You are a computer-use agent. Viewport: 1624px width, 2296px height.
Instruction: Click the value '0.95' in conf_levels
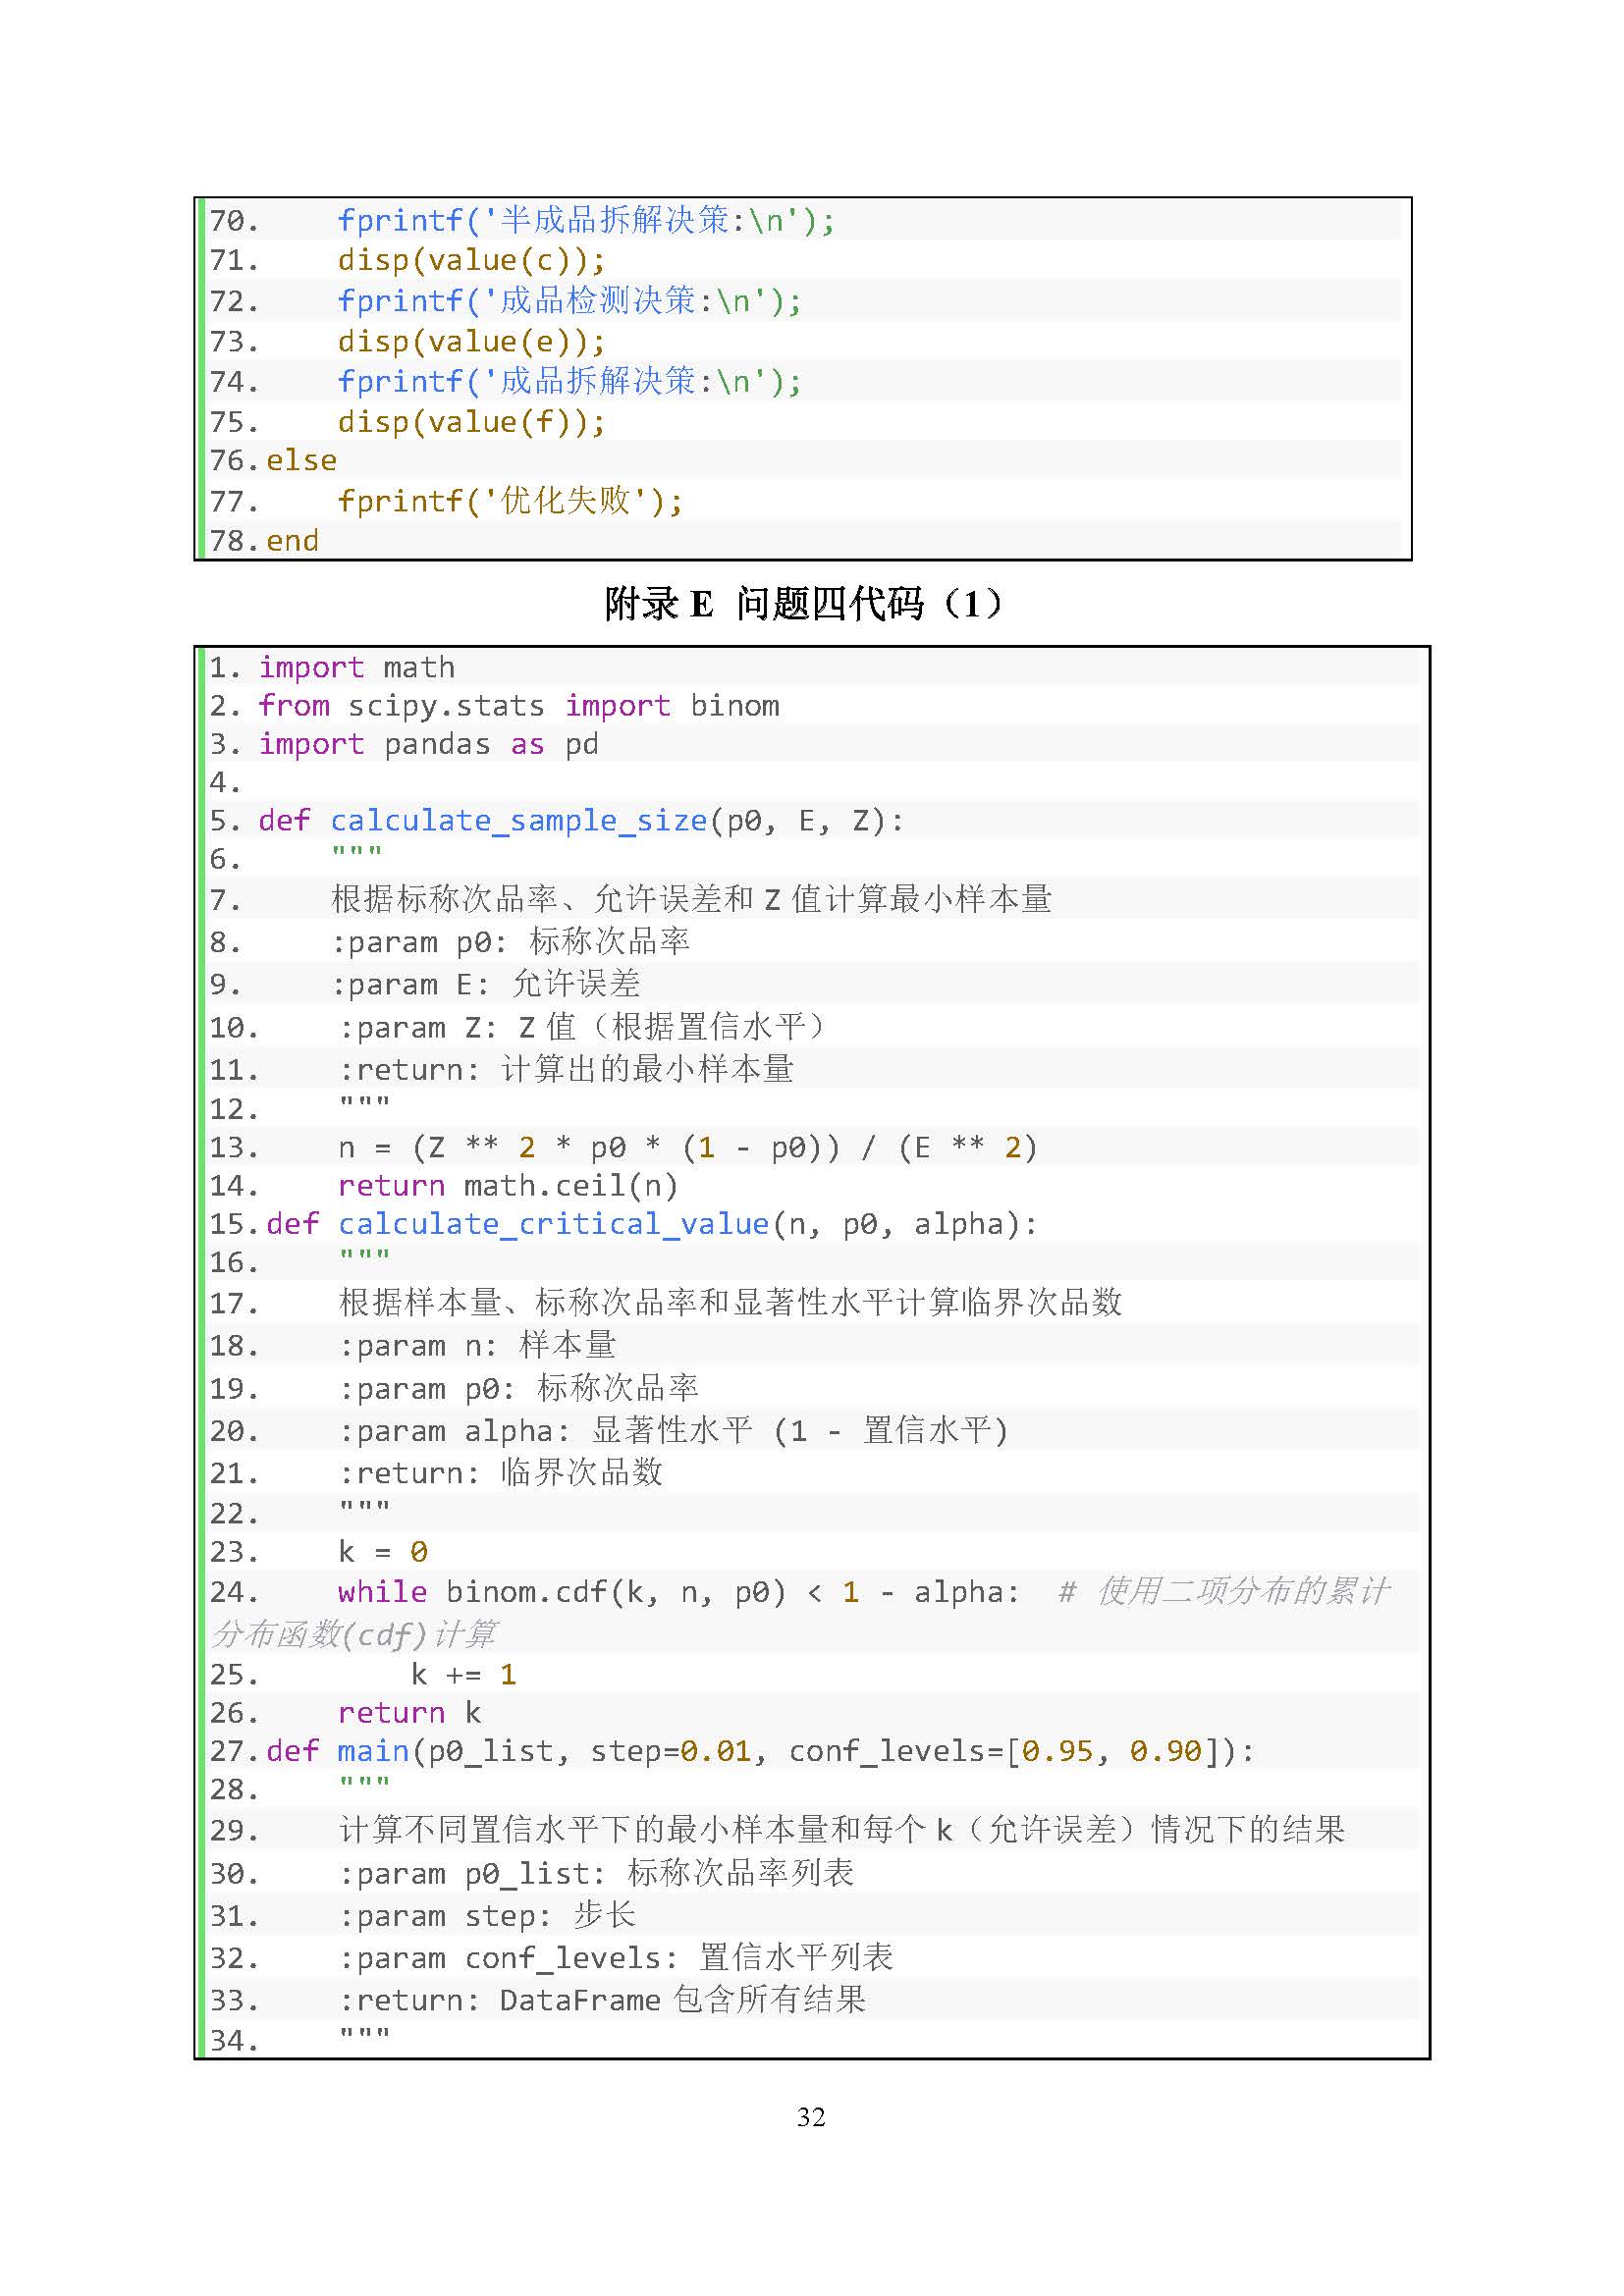pos(1057,1751)
